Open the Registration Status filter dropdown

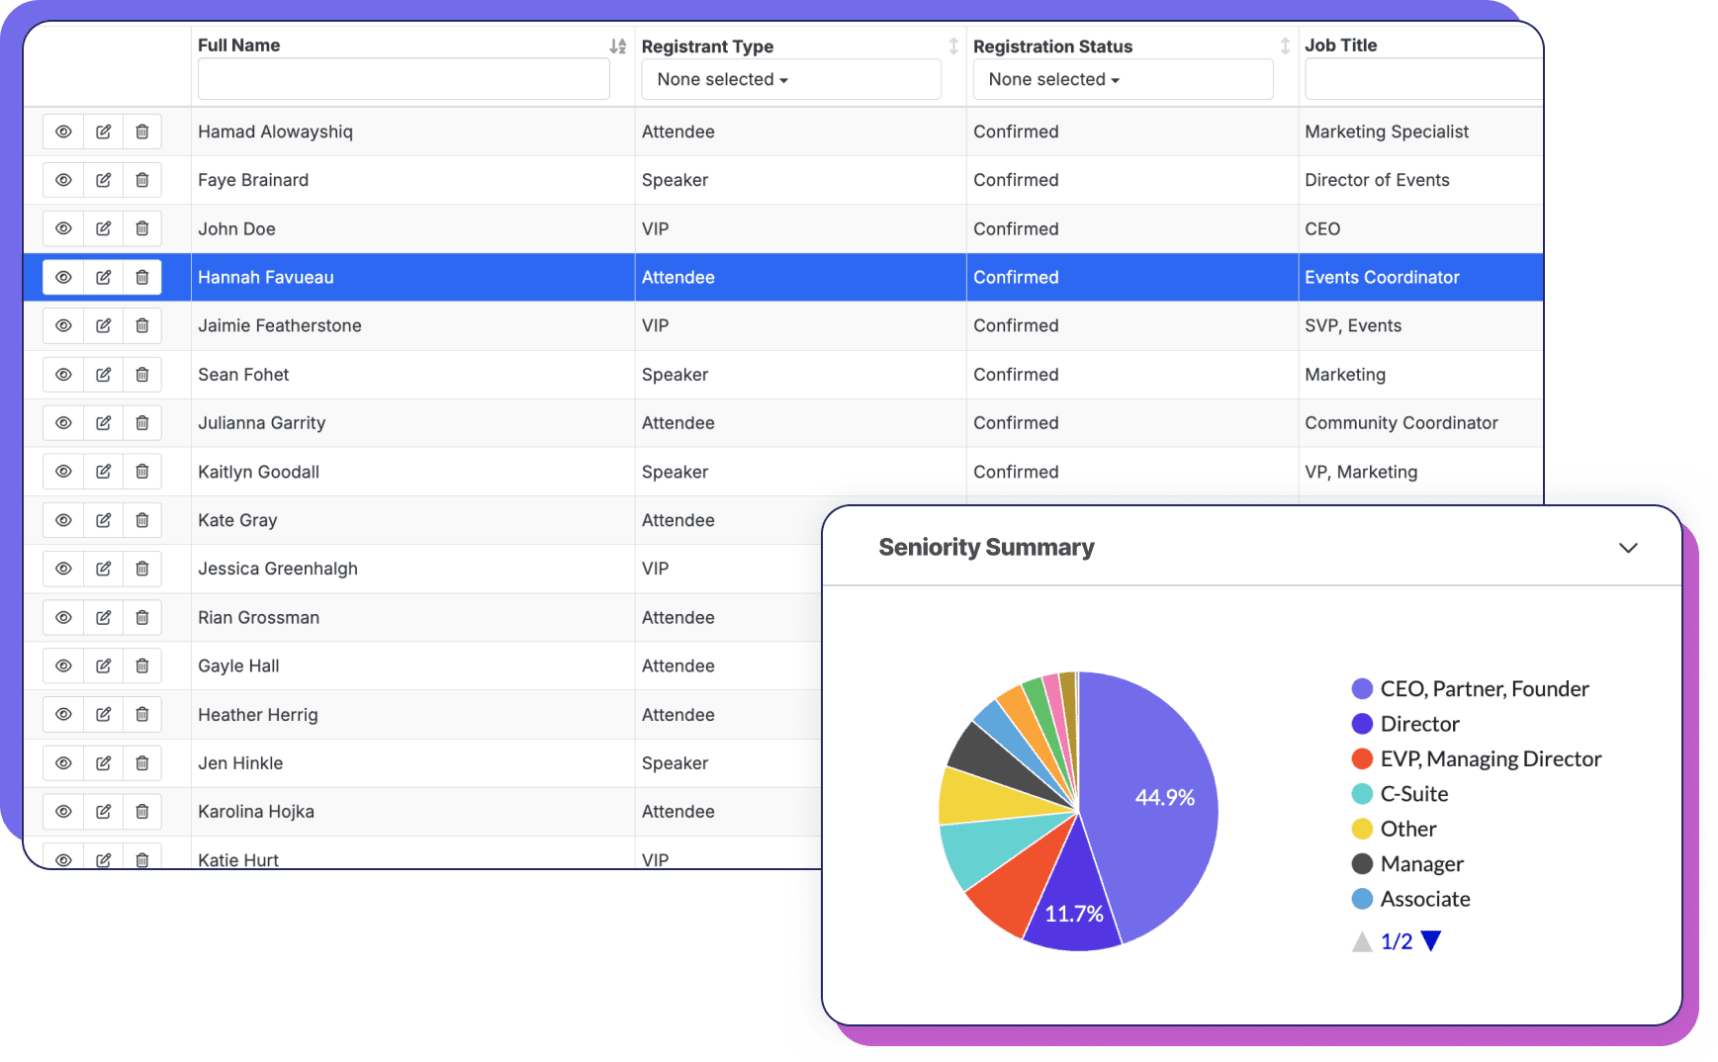(x=1122, y=79)
